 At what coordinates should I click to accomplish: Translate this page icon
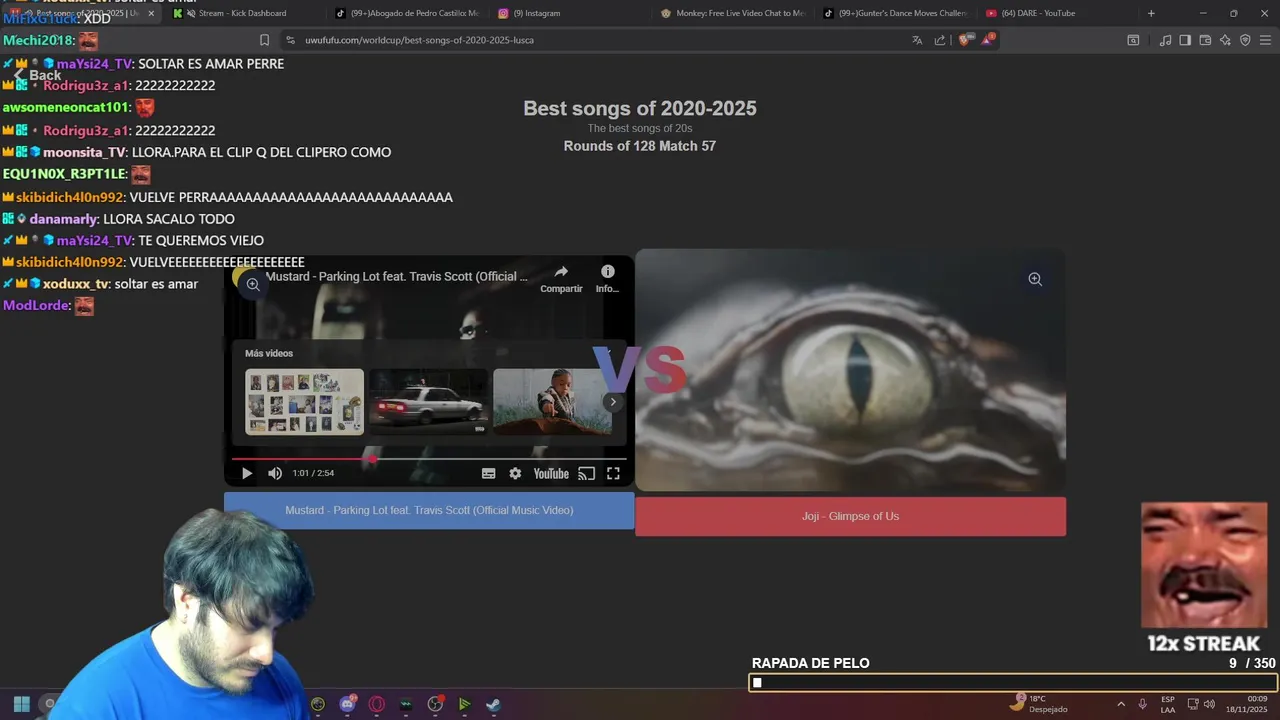tap(917, 40)
